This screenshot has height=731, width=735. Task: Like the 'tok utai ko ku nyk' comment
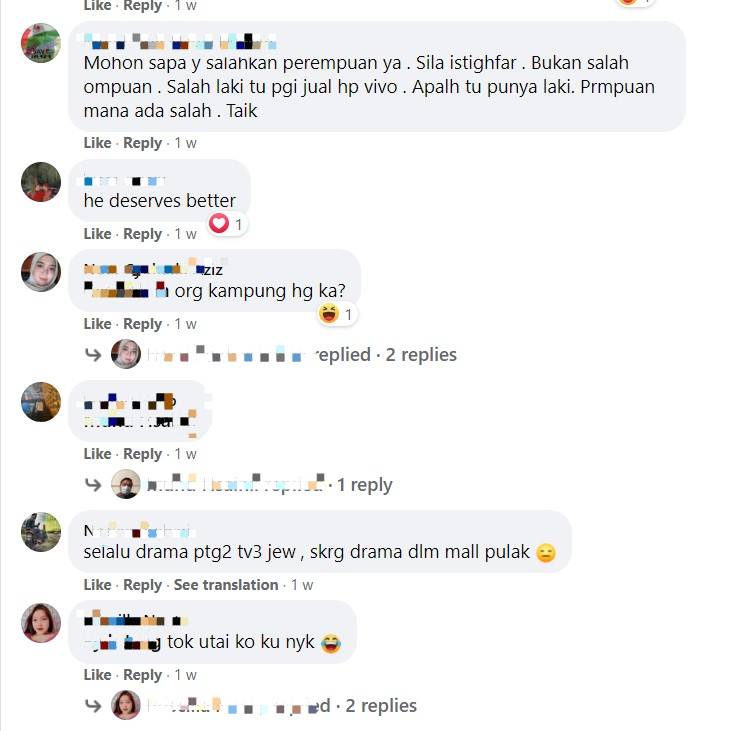click(x=97, y=675)
